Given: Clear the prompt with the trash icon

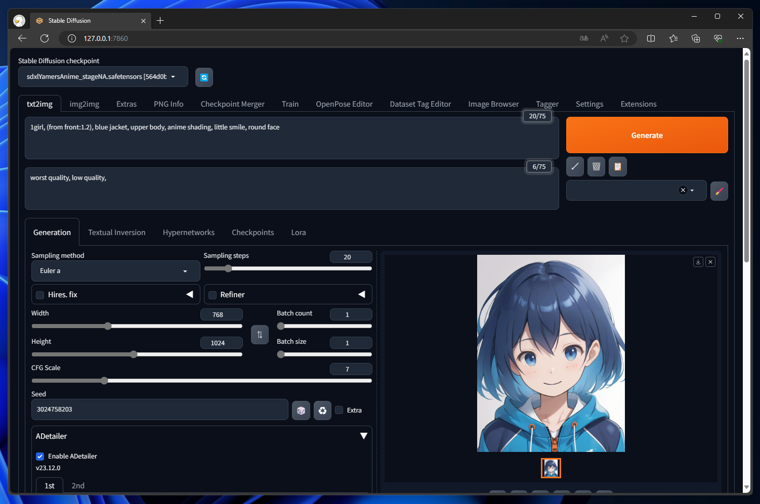Looking at the screenshot, I should click(x=596, y=167).
